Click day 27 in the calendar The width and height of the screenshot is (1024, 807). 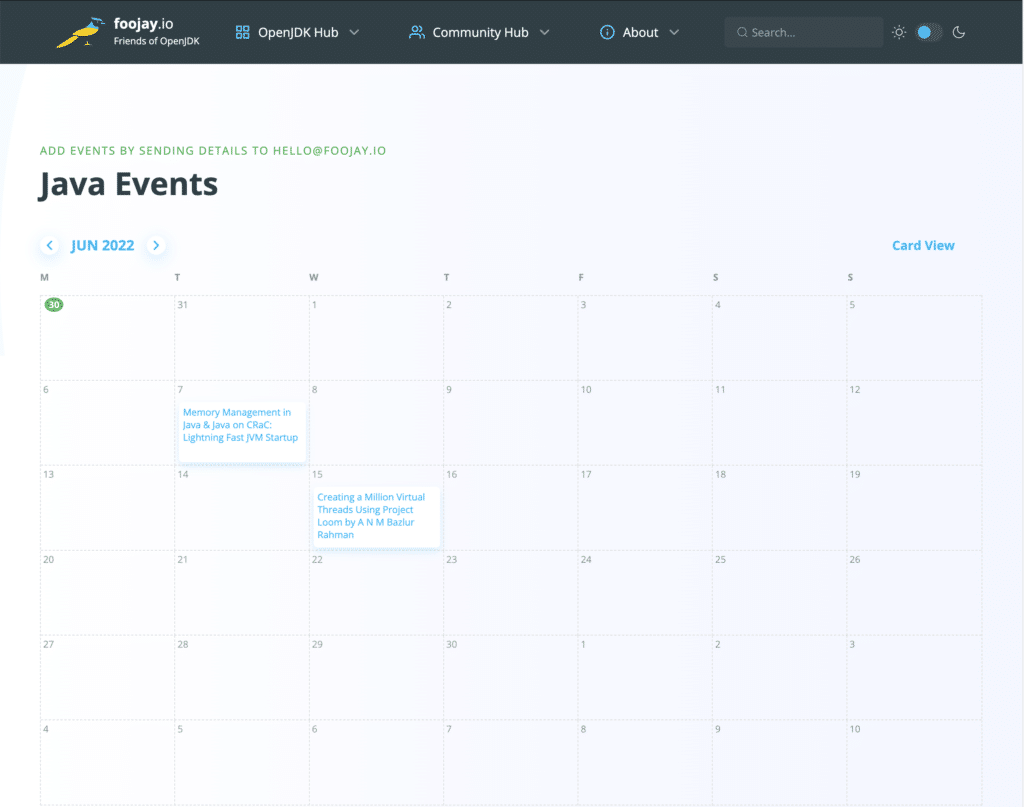coord(48,644)
